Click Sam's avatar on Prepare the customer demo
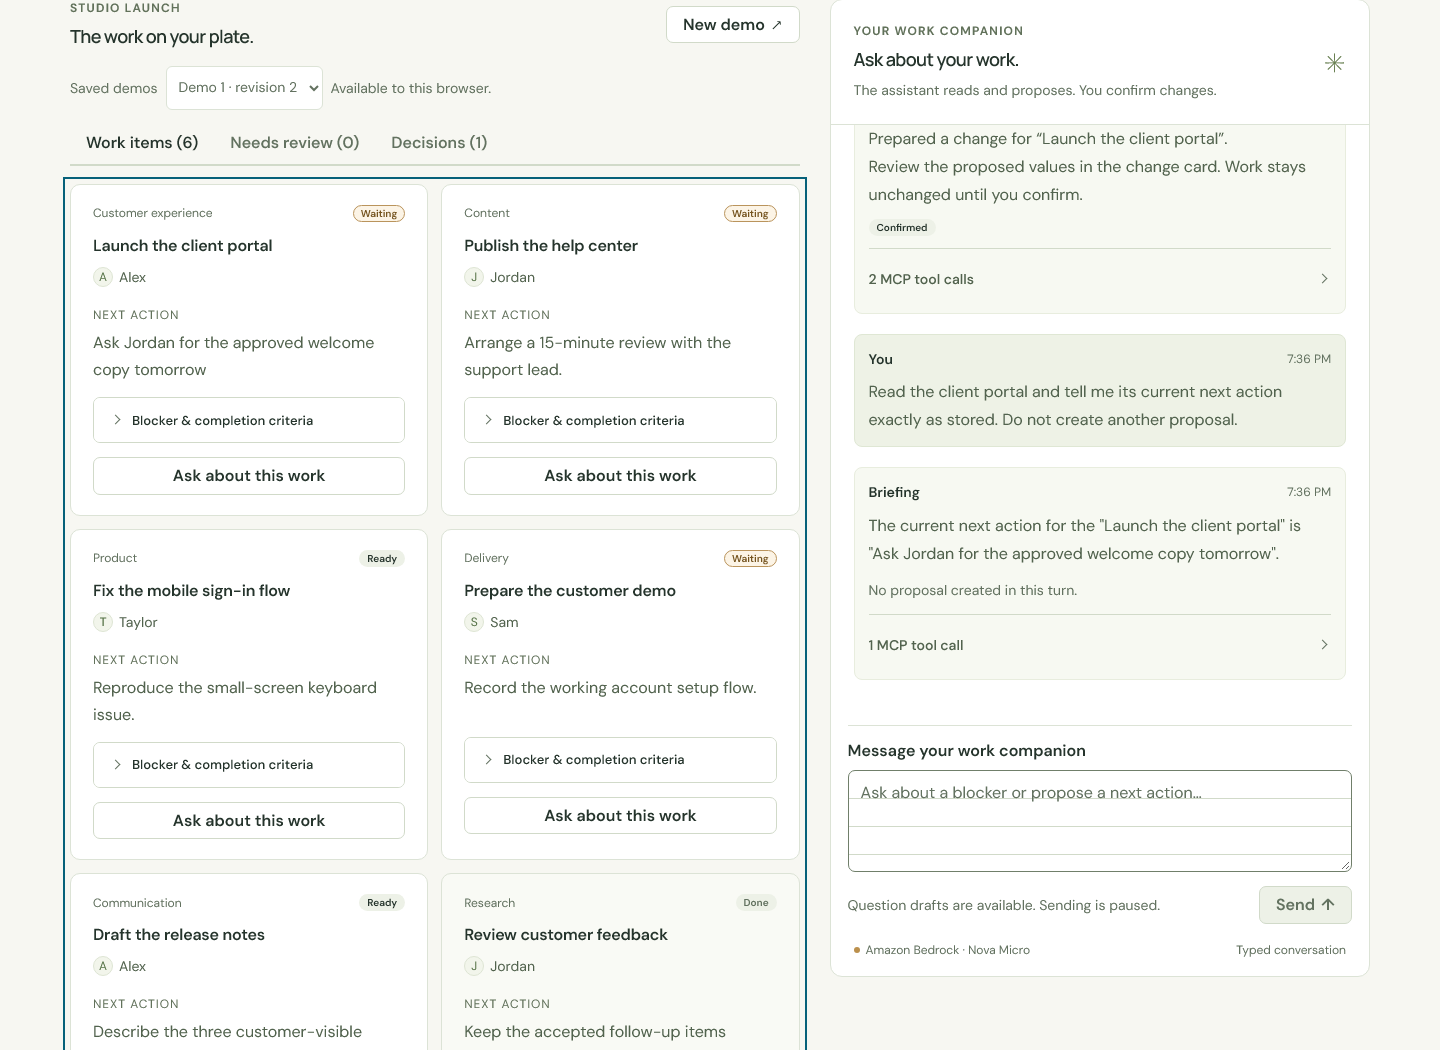This screenshot has height=1050, width=1440. coord(474,622)
